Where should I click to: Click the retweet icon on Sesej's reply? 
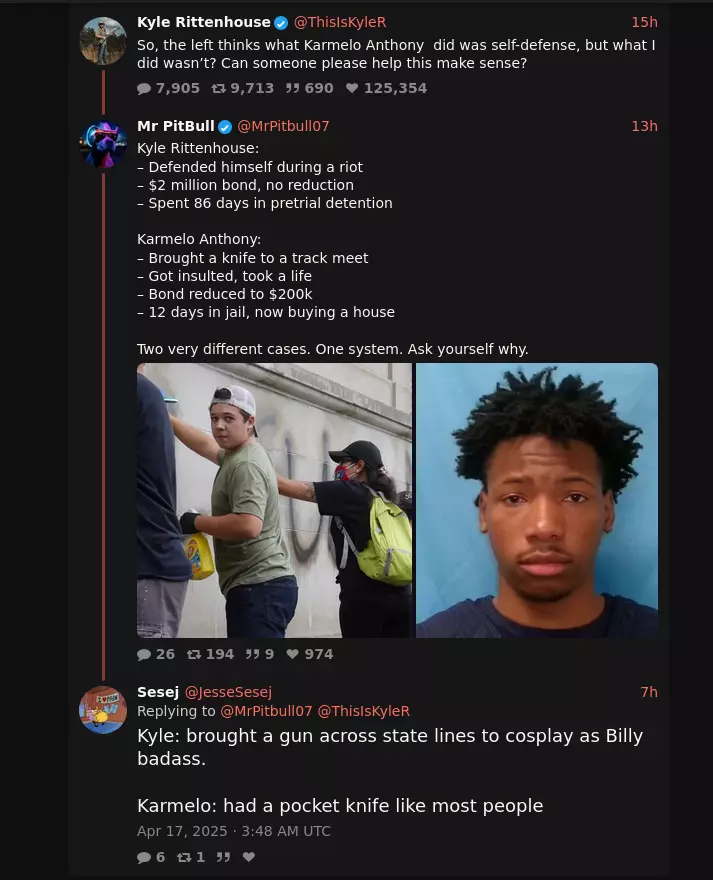184,857
